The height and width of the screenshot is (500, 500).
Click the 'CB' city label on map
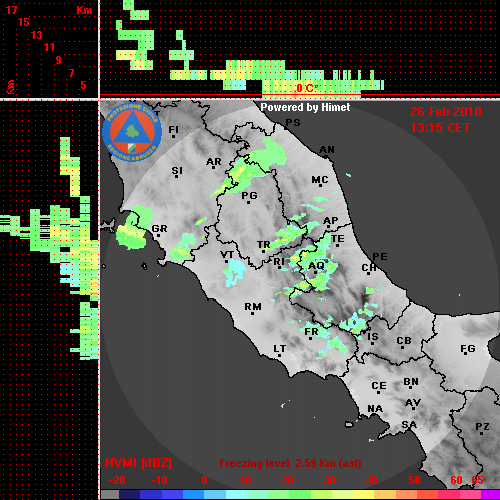click(404, 341)
